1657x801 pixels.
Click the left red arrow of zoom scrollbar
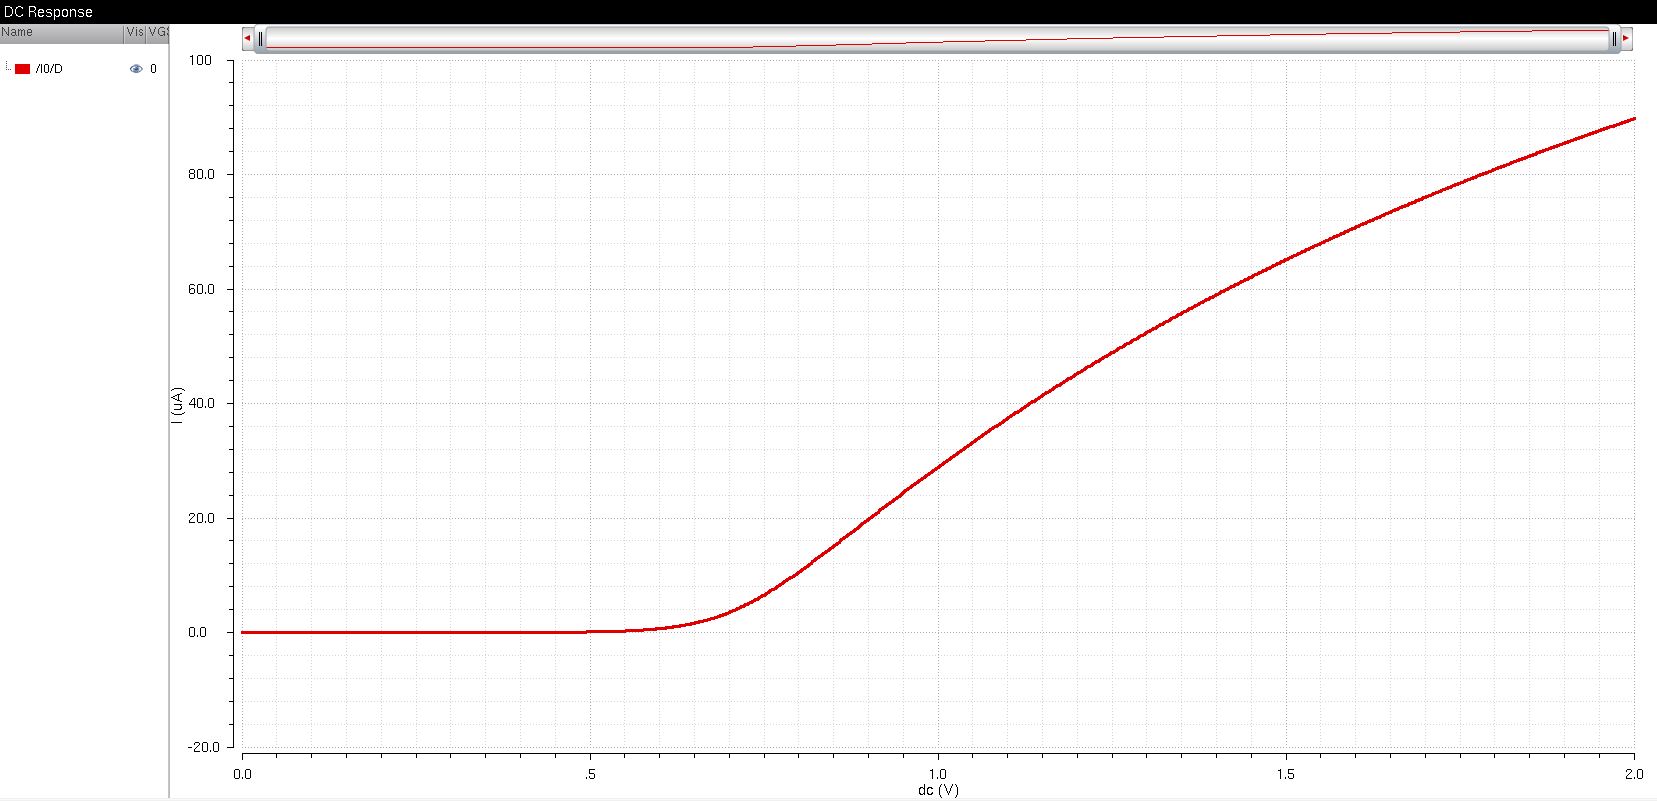247,39
